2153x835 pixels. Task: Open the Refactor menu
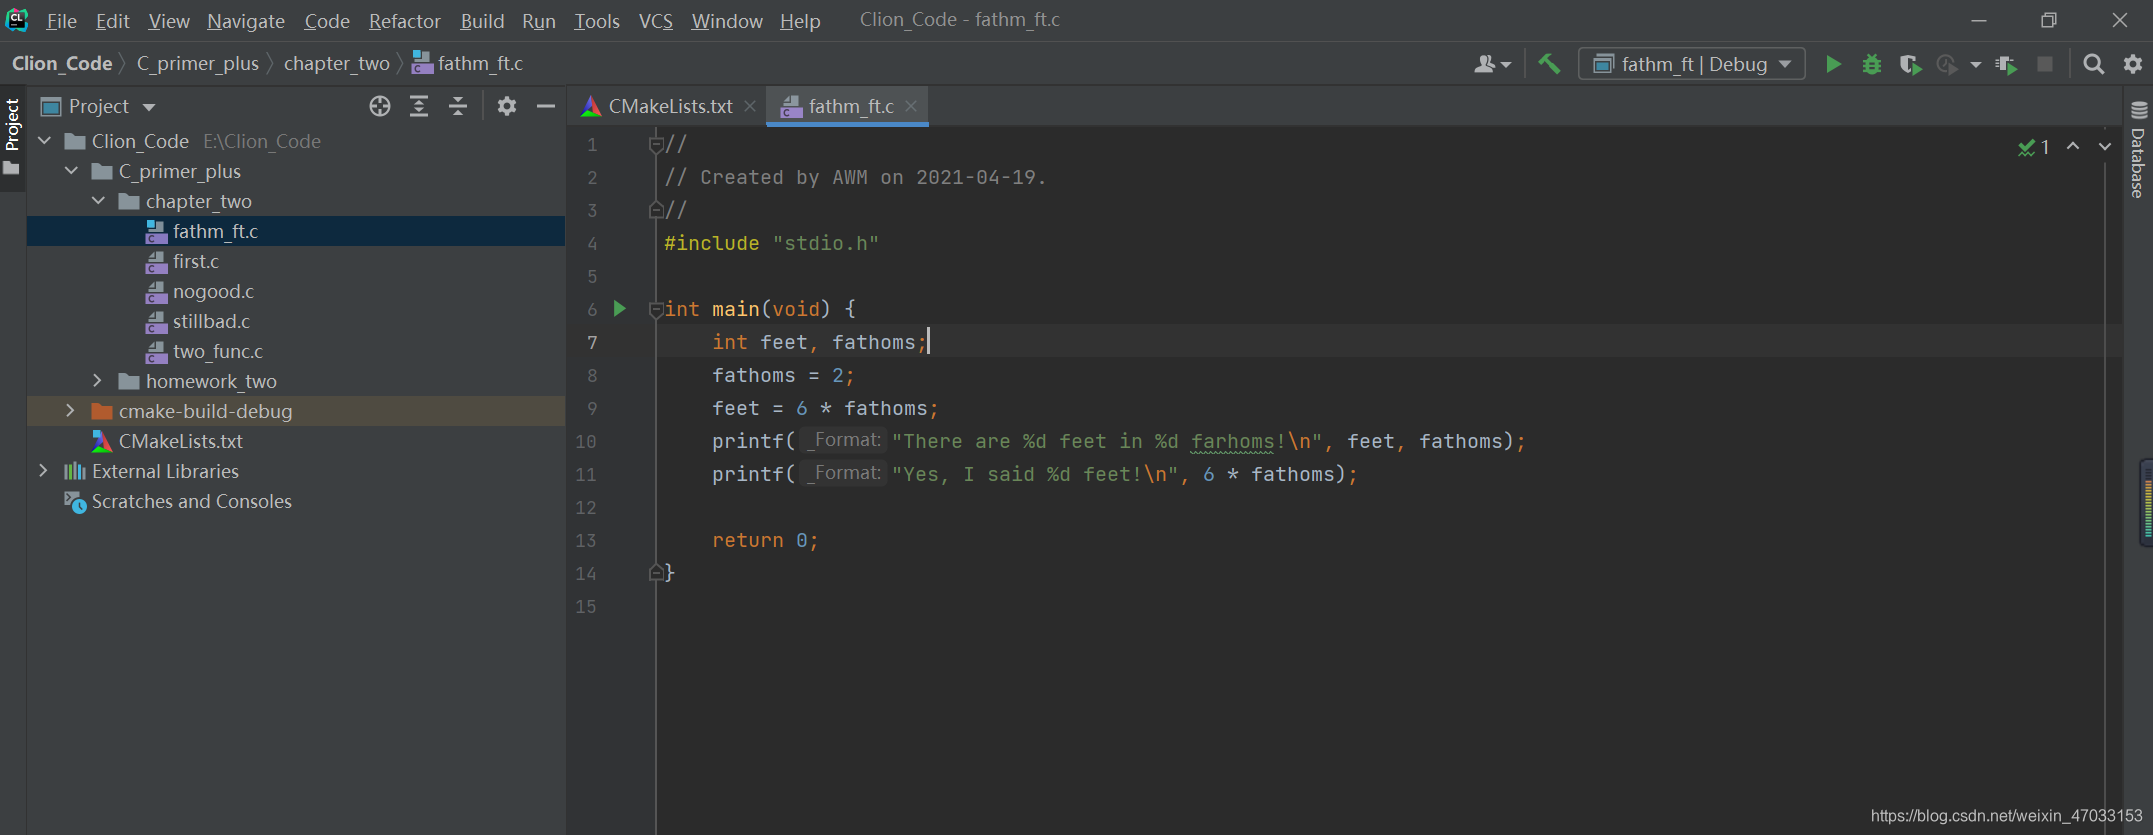click(x=404, y=20)
